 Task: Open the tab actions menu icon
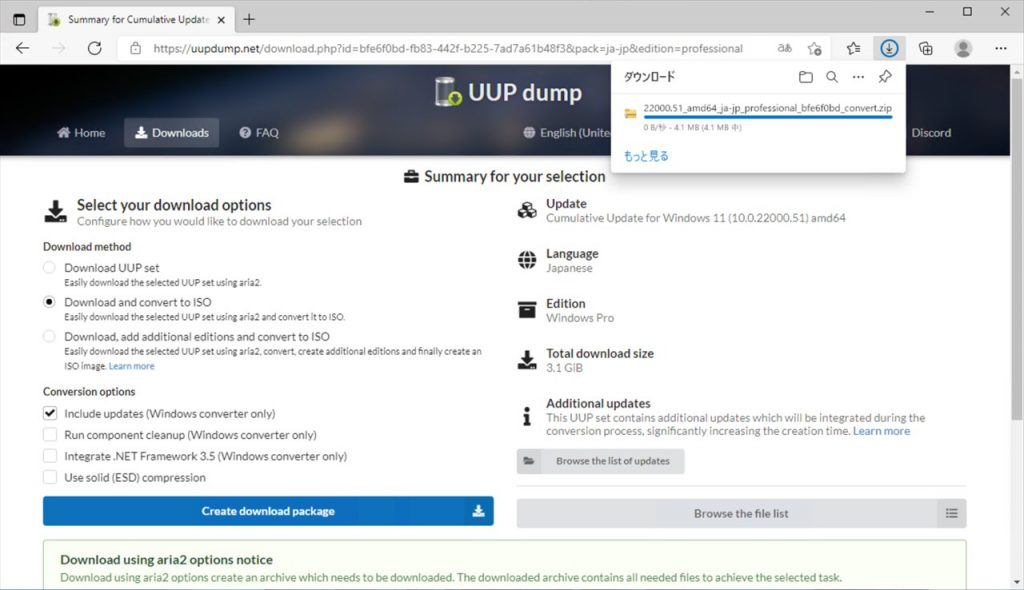click(x=20, y=20)
